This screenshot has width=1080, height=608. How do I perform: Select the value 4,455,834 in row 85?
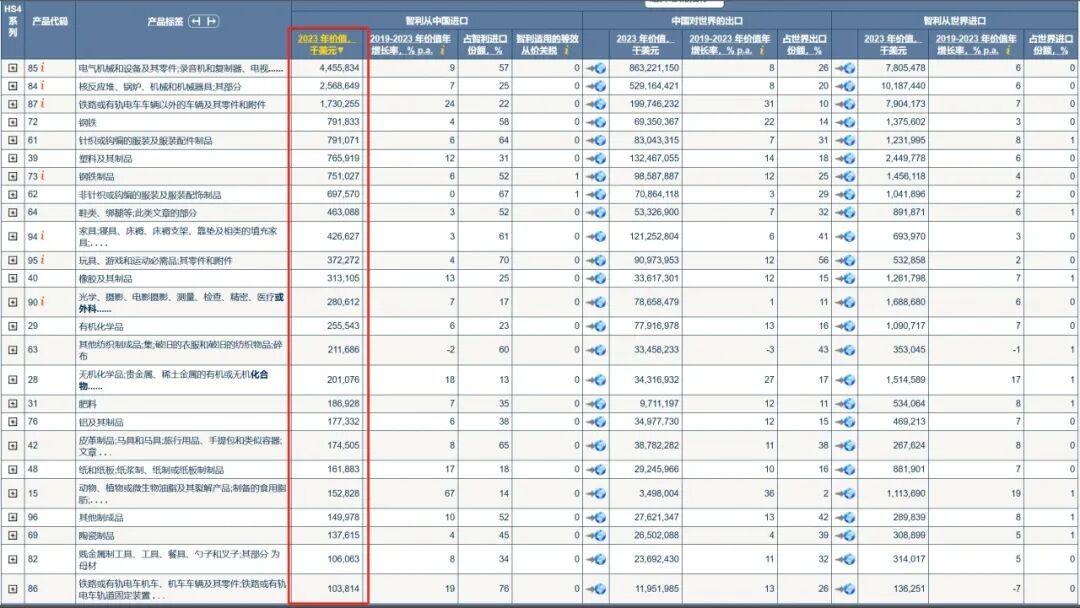340,67
